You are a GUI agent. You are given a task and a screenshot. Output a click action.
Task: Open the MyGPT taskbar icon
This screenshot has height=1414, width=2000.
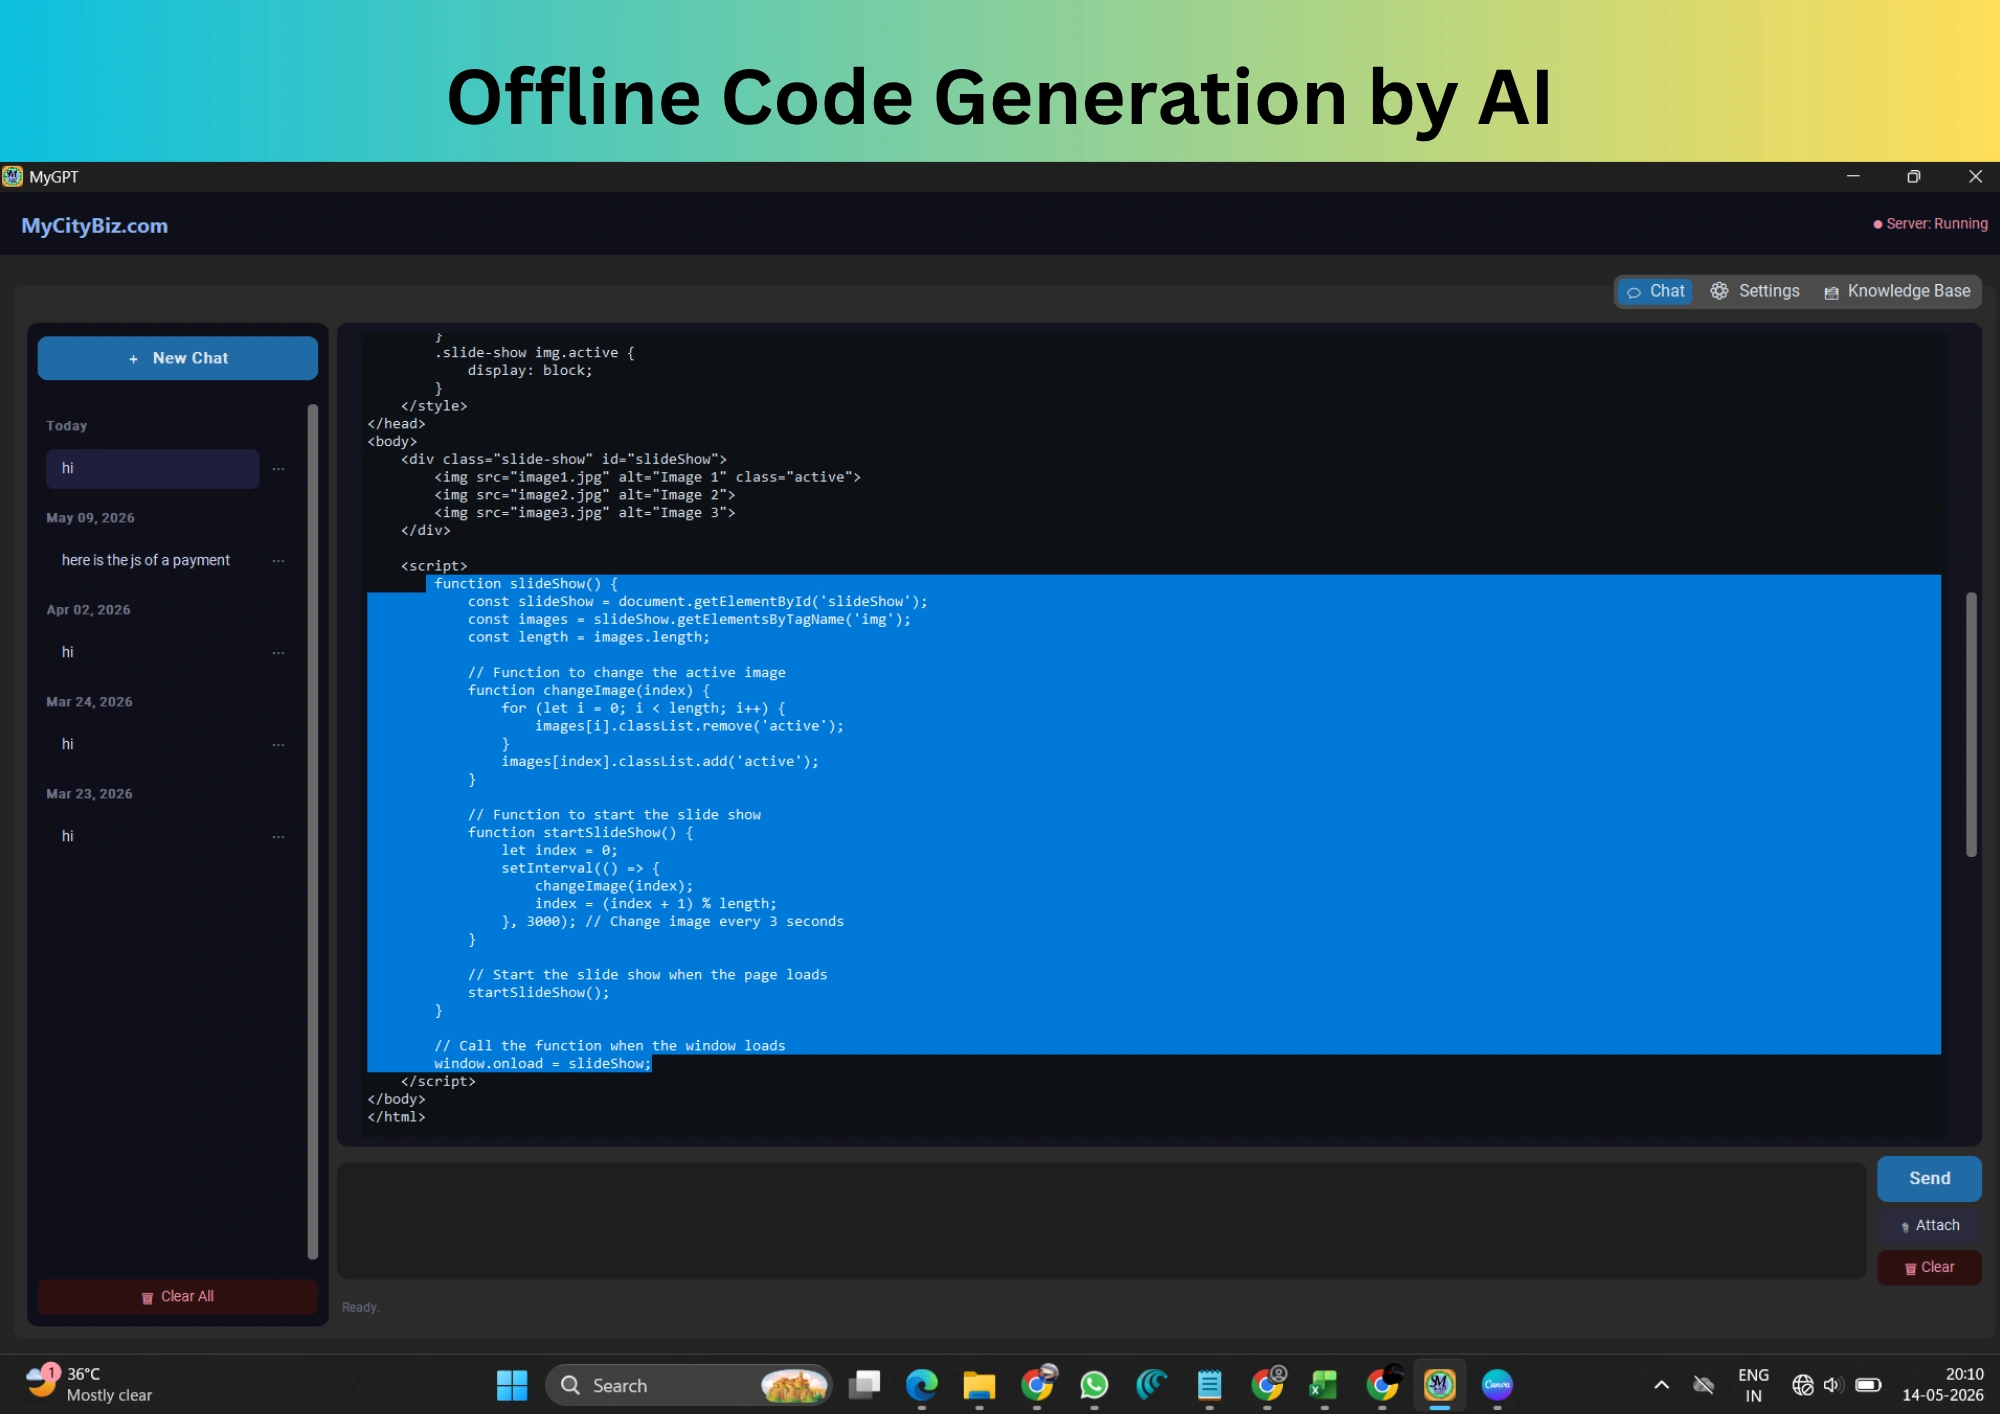pyautogui.click(x=1439, y=1385)
